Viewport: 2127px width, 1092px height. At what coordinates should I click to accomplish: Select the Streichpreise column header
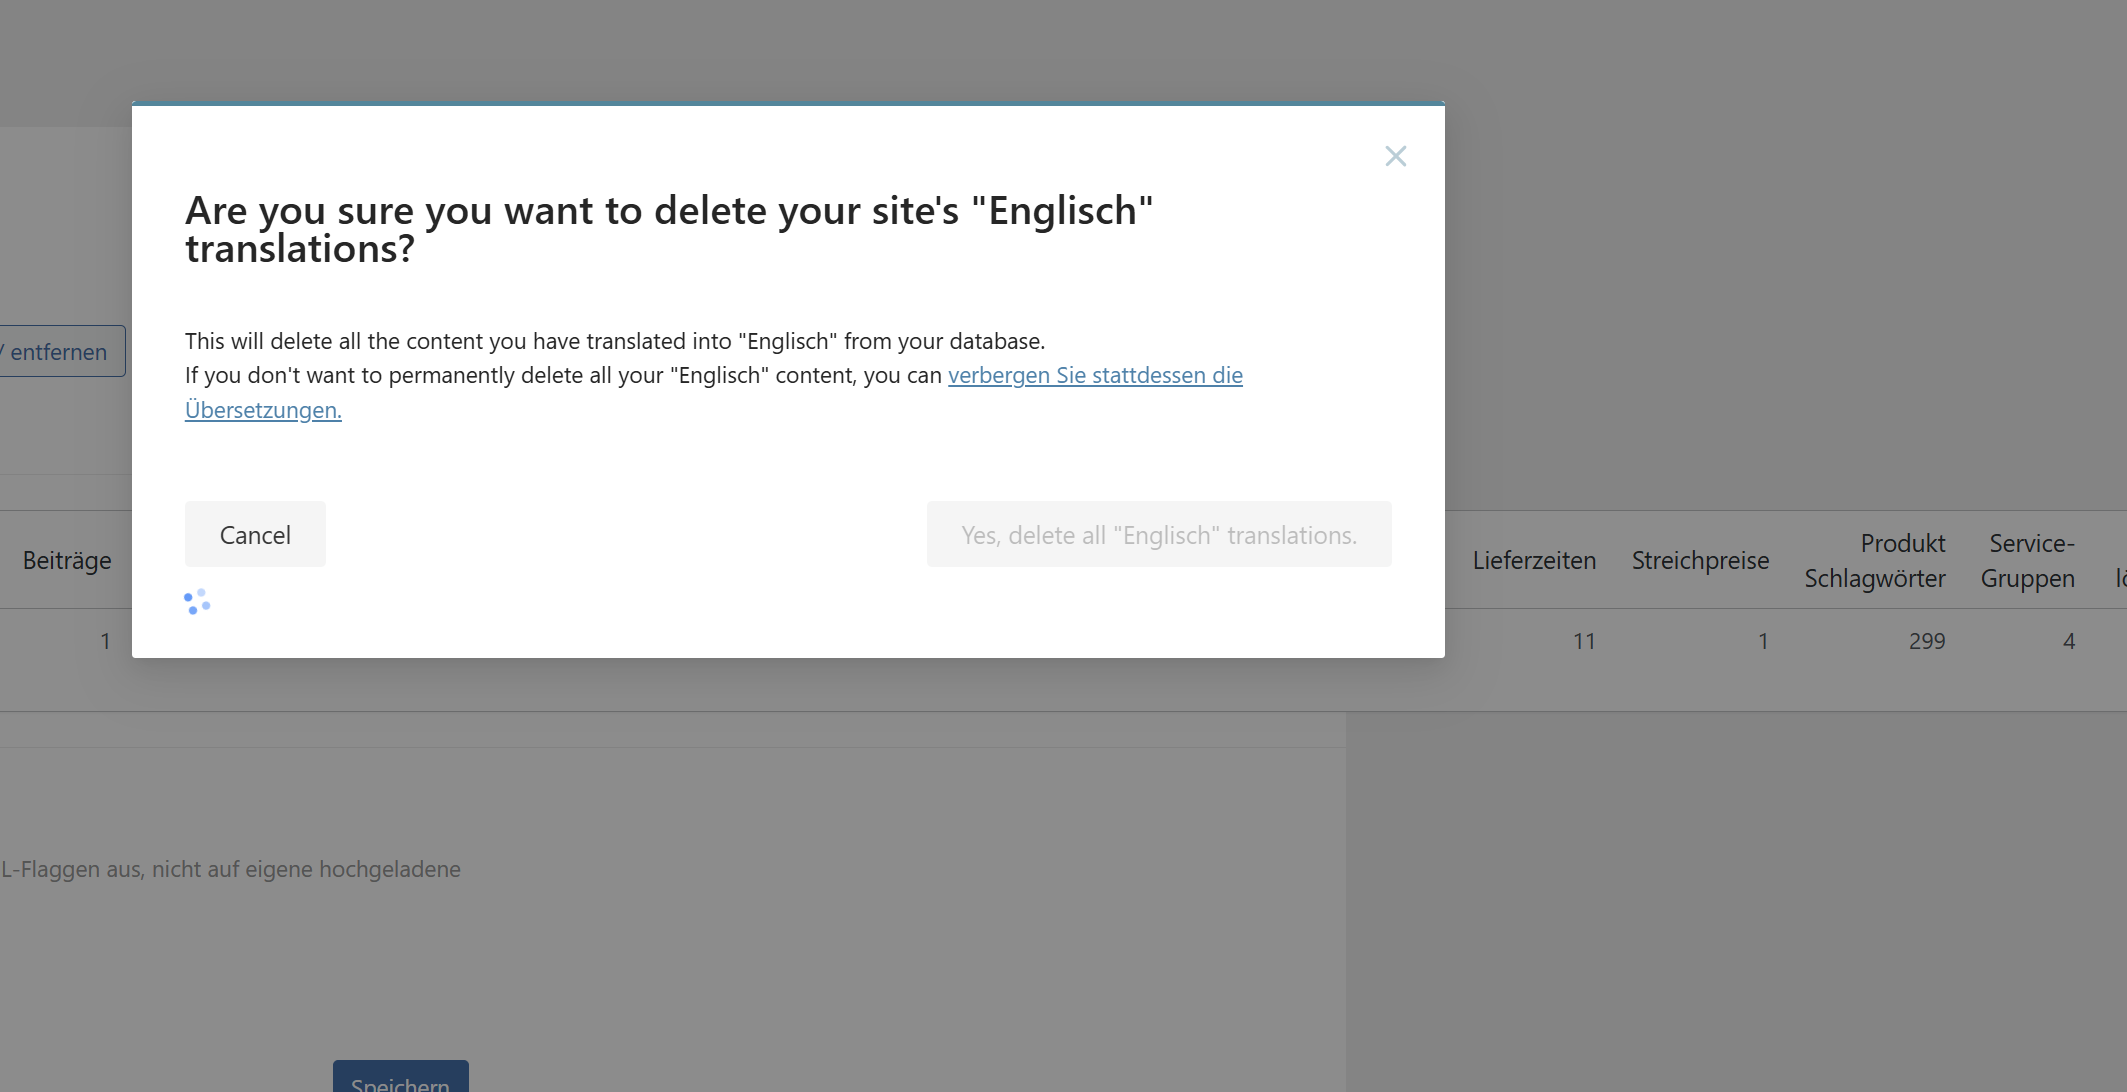point(1700,561)
